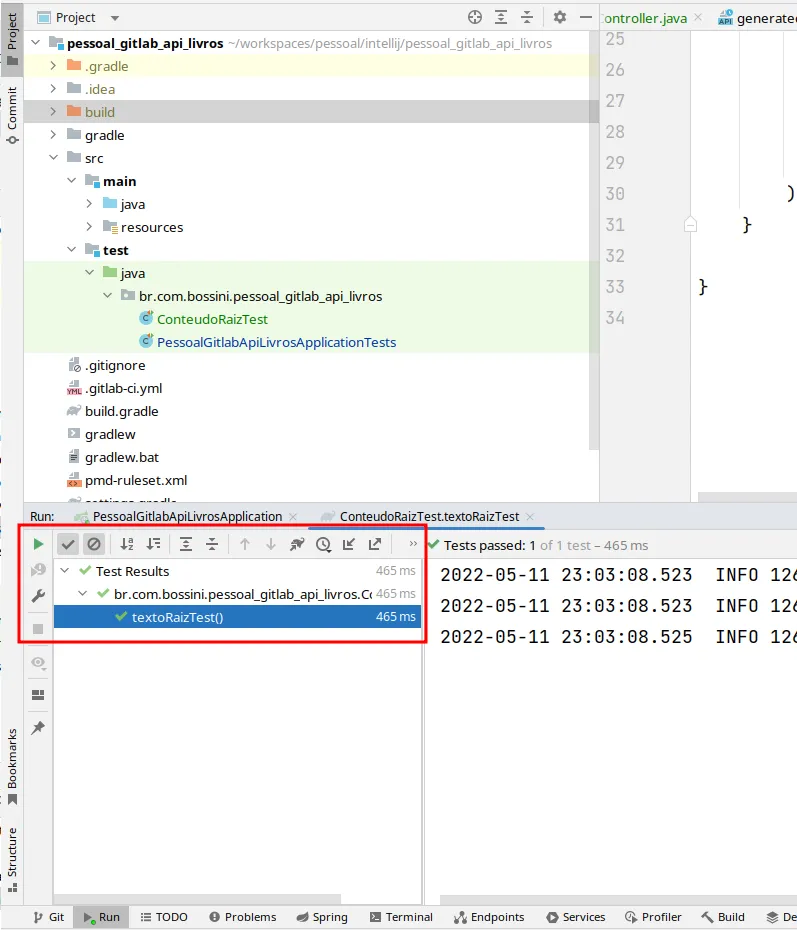
Task: Collapse all test results
Action: 212,544
